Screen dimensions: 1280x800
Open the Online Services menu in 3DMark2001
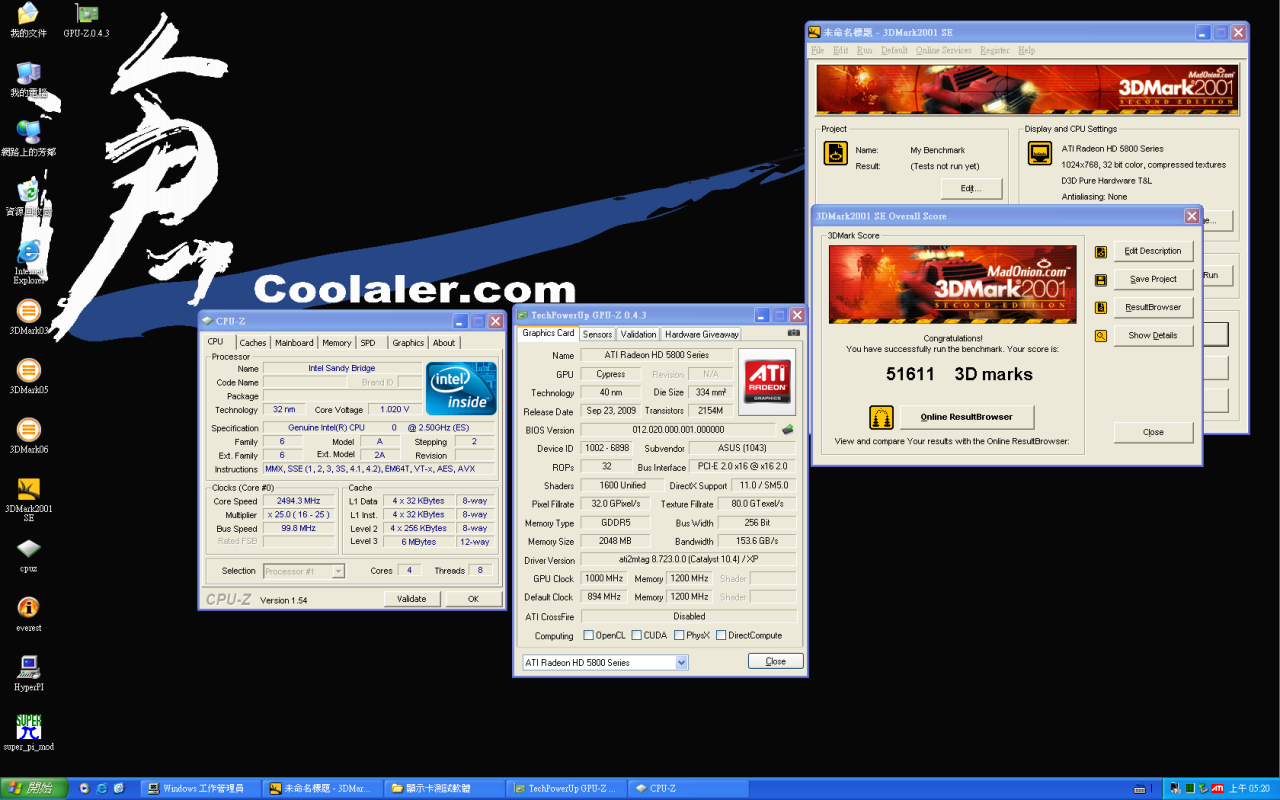944,50
